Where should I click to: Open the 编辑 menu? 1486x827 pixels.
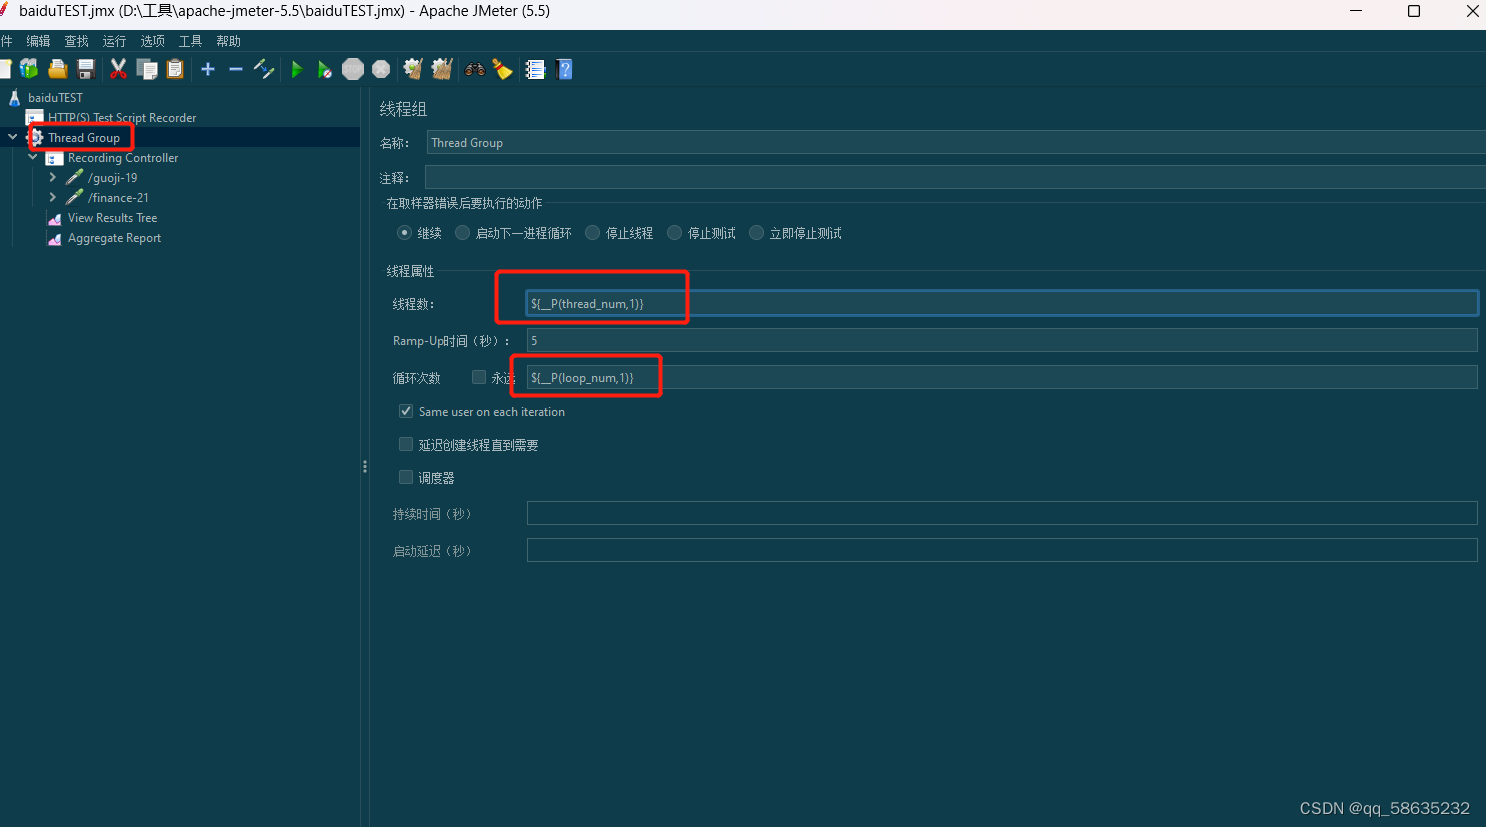pyautogui.click(x=38, y=41)
